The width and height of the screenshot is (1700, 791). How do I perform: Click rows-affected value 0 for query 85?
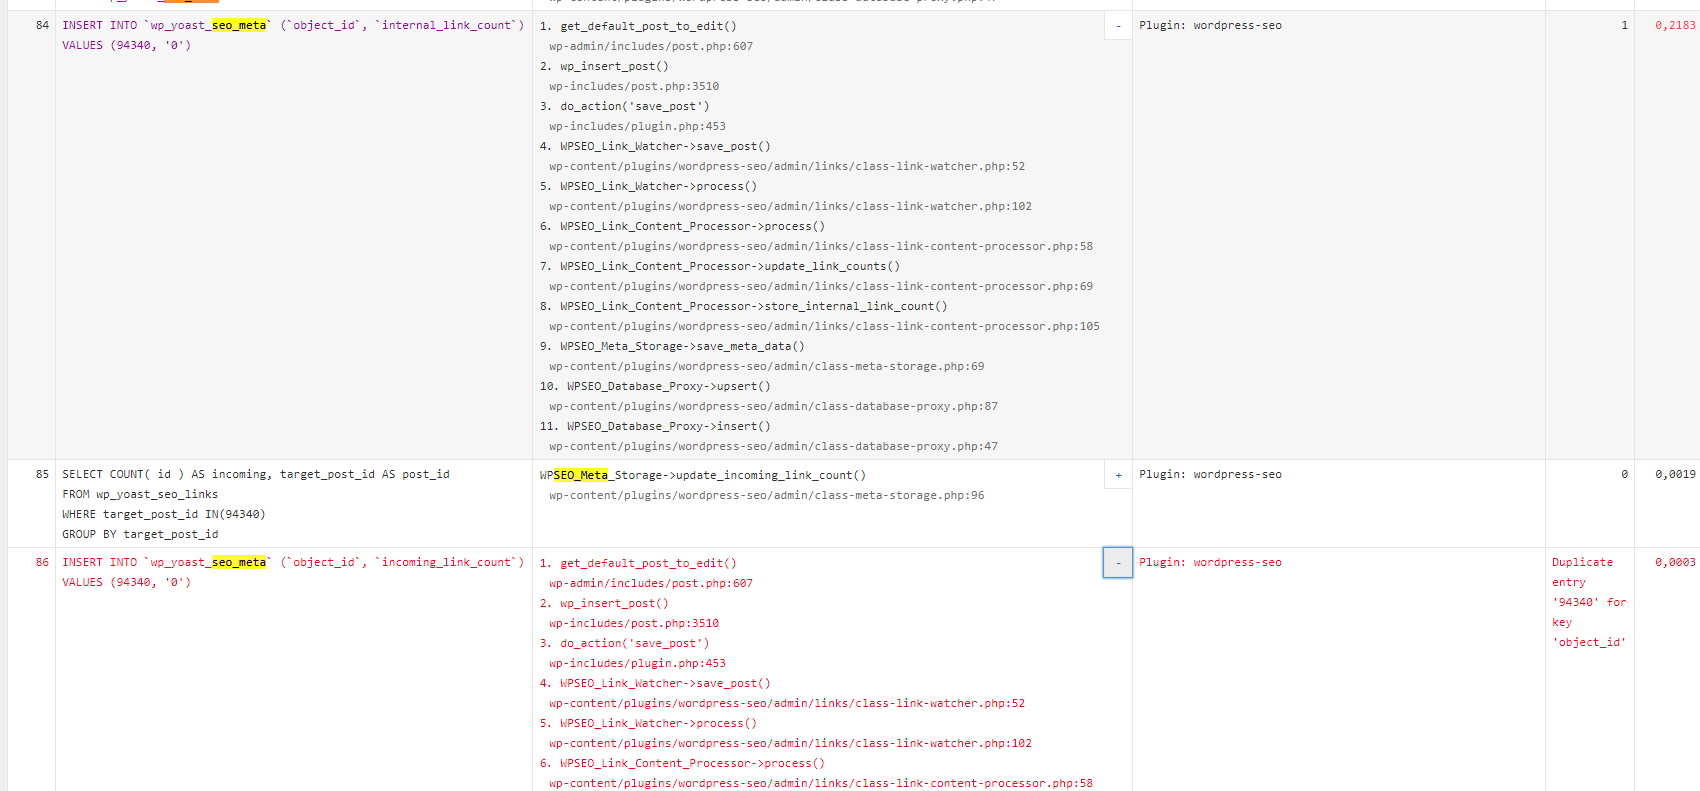point(1624,475)
